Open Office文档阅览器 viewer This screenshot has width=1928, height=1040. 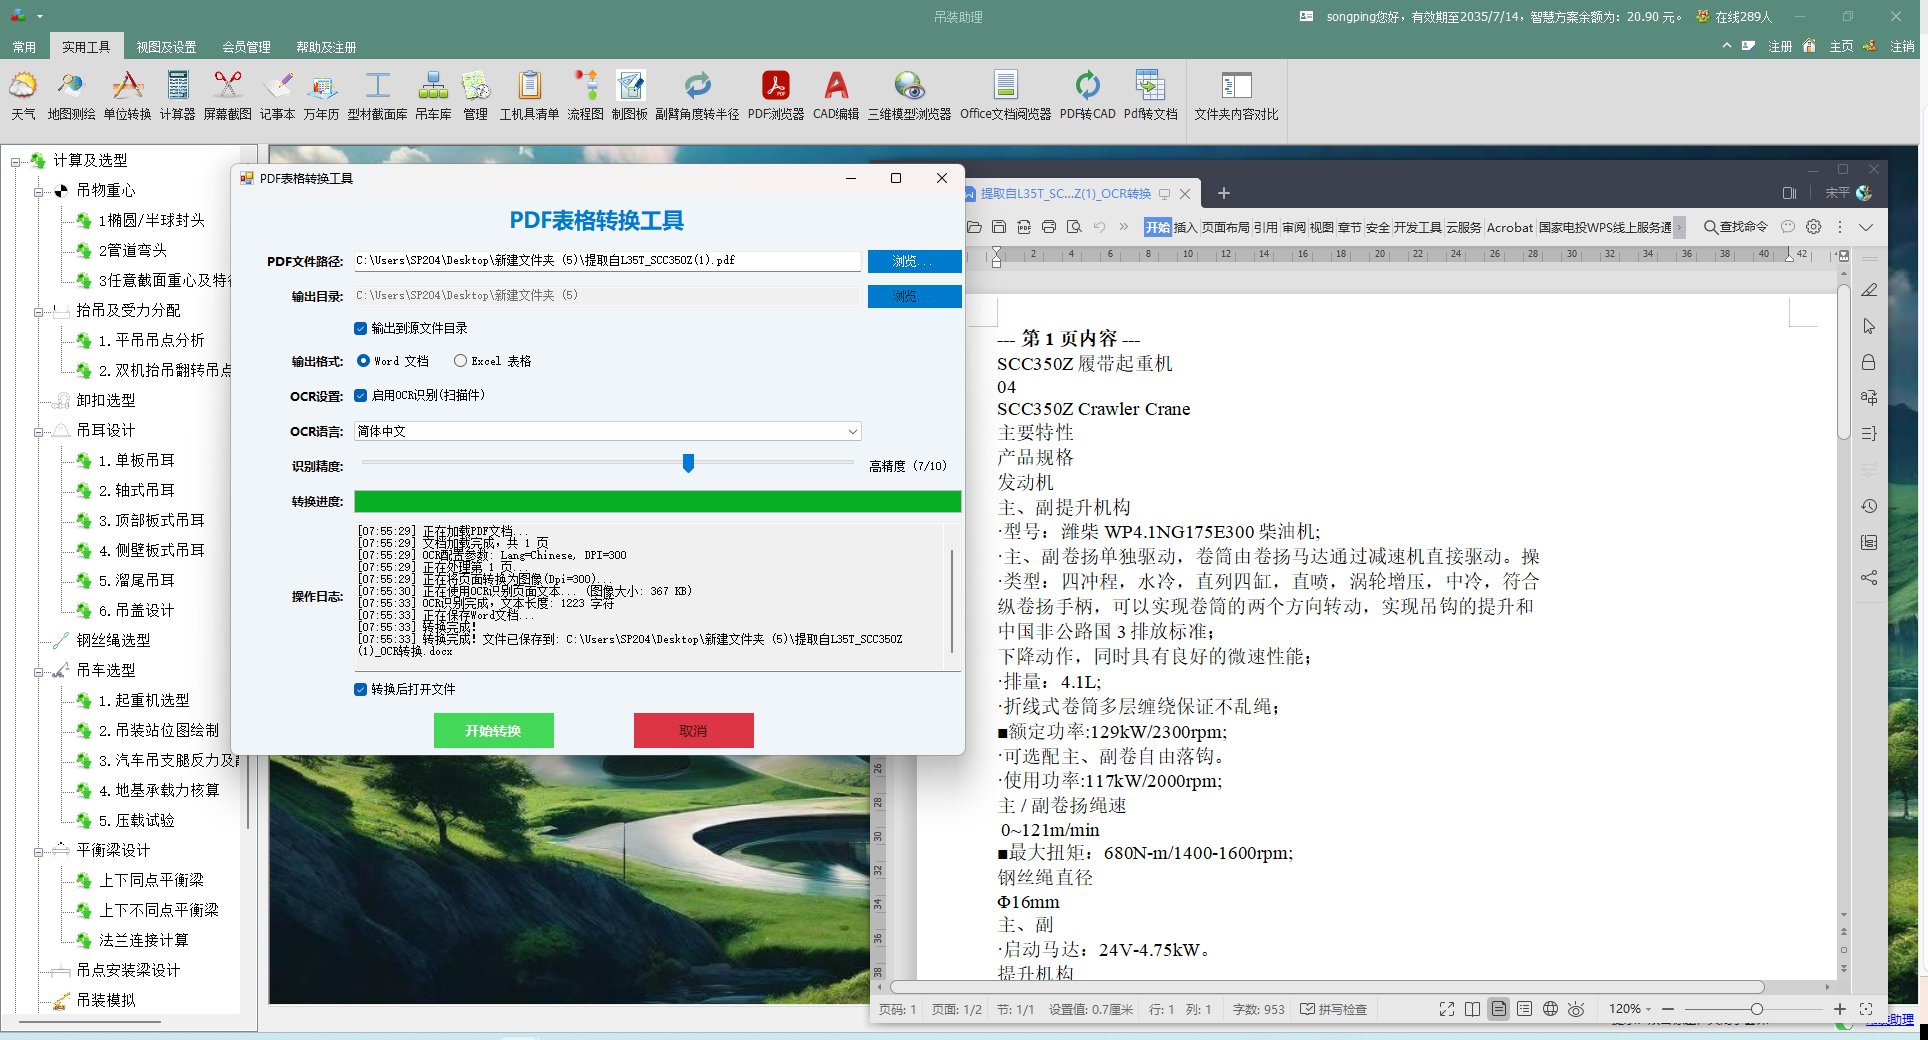click(x=1005, y=96)
